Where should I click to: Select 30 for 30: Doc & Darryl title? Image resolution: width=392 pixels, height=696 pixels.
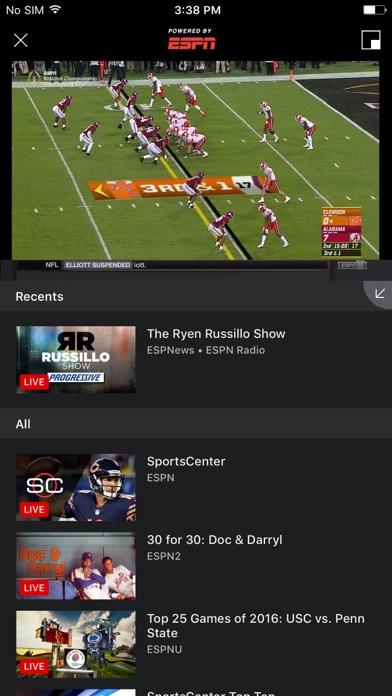214,540
